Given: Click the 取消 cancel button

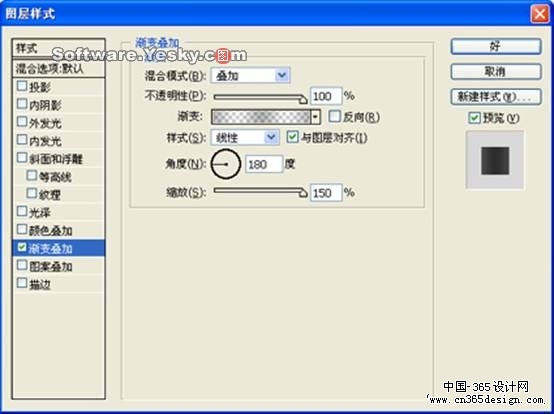Looking at the screenshot, I should click(x=496, y=72).
